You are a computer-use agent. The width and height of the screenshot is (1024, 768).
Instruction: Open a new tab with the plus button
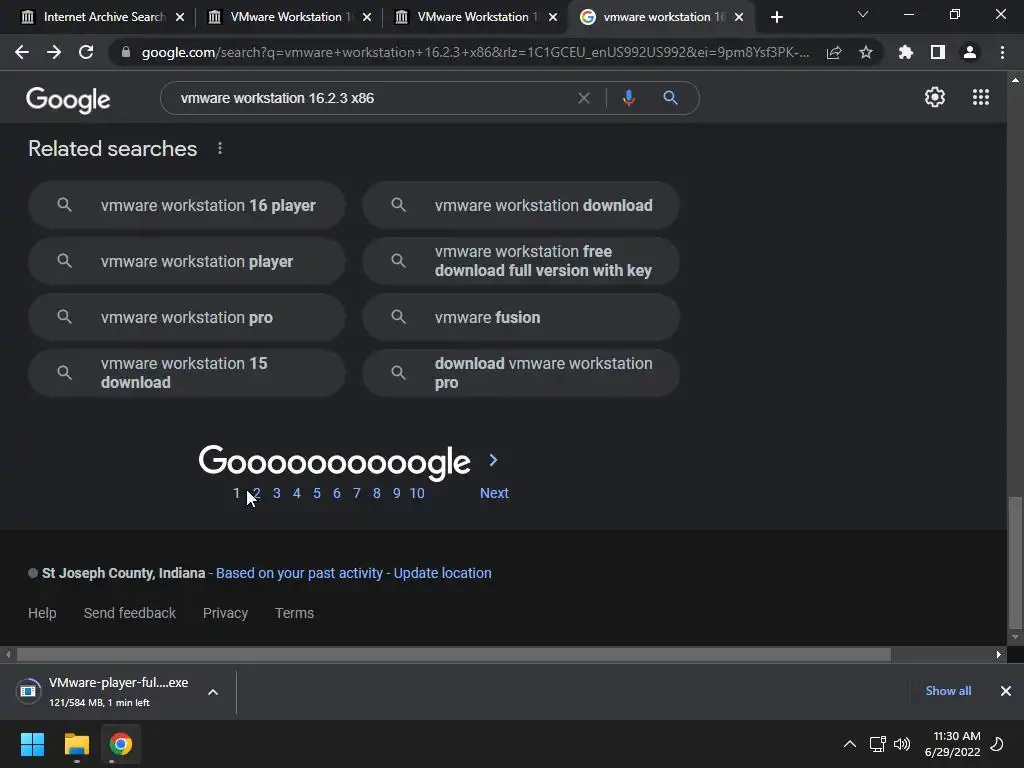tap(776, 17)
